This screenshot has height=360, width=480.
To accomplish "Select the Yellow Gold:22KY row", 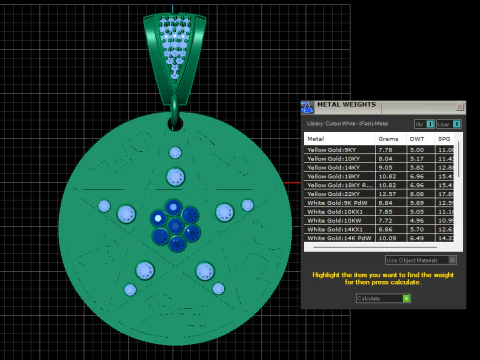I will click(379, 194).
